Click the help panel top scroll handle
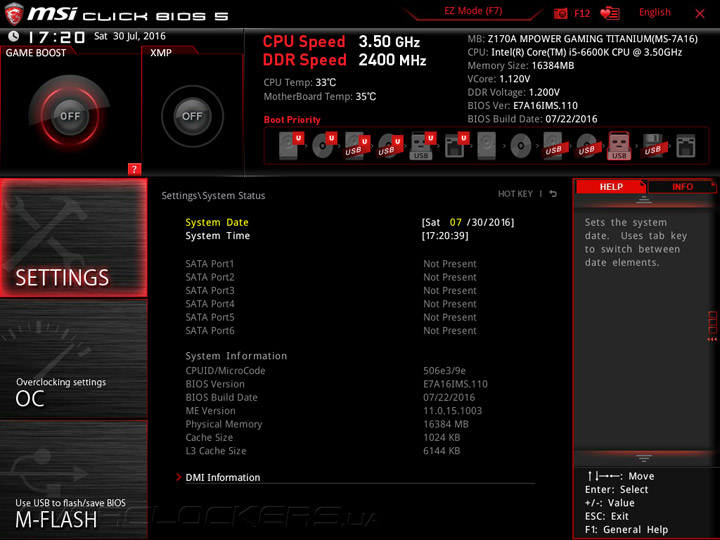The image size is (720, 540). (644, 199)
